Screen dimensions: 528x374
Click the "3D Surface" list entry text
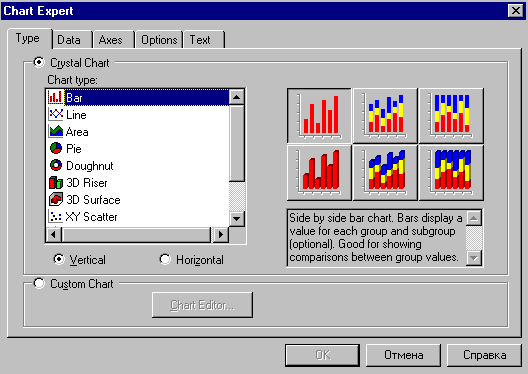(93, 200)
